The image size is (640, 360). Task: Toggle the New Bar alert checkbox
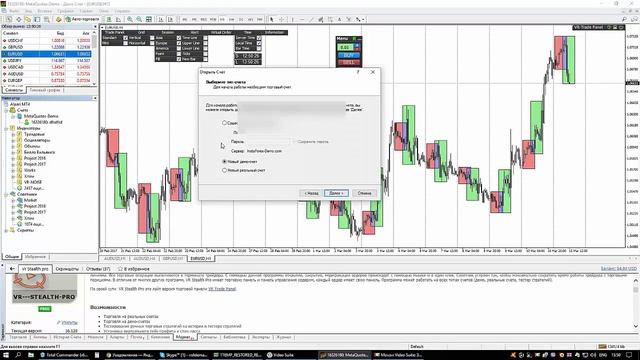(x=205, y=59)
